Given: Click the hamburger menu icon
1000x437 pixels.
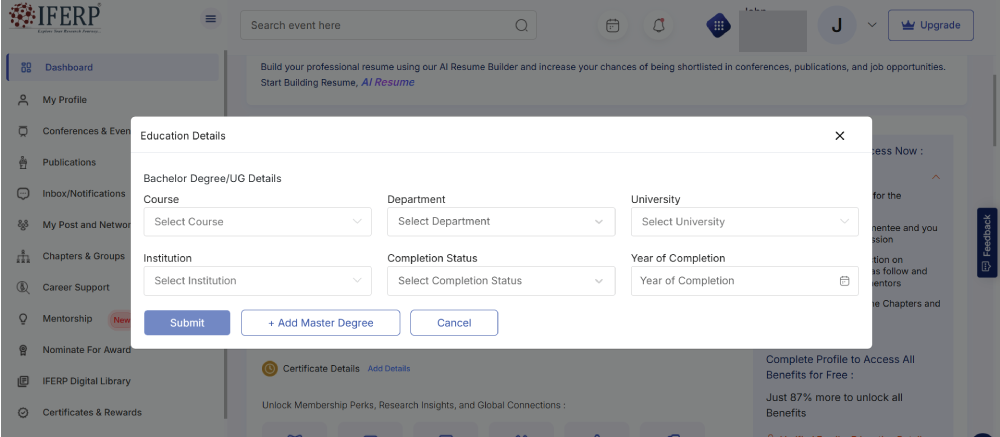Looking at the screenshot, I should pyautogui.click(x=210, y=19).
